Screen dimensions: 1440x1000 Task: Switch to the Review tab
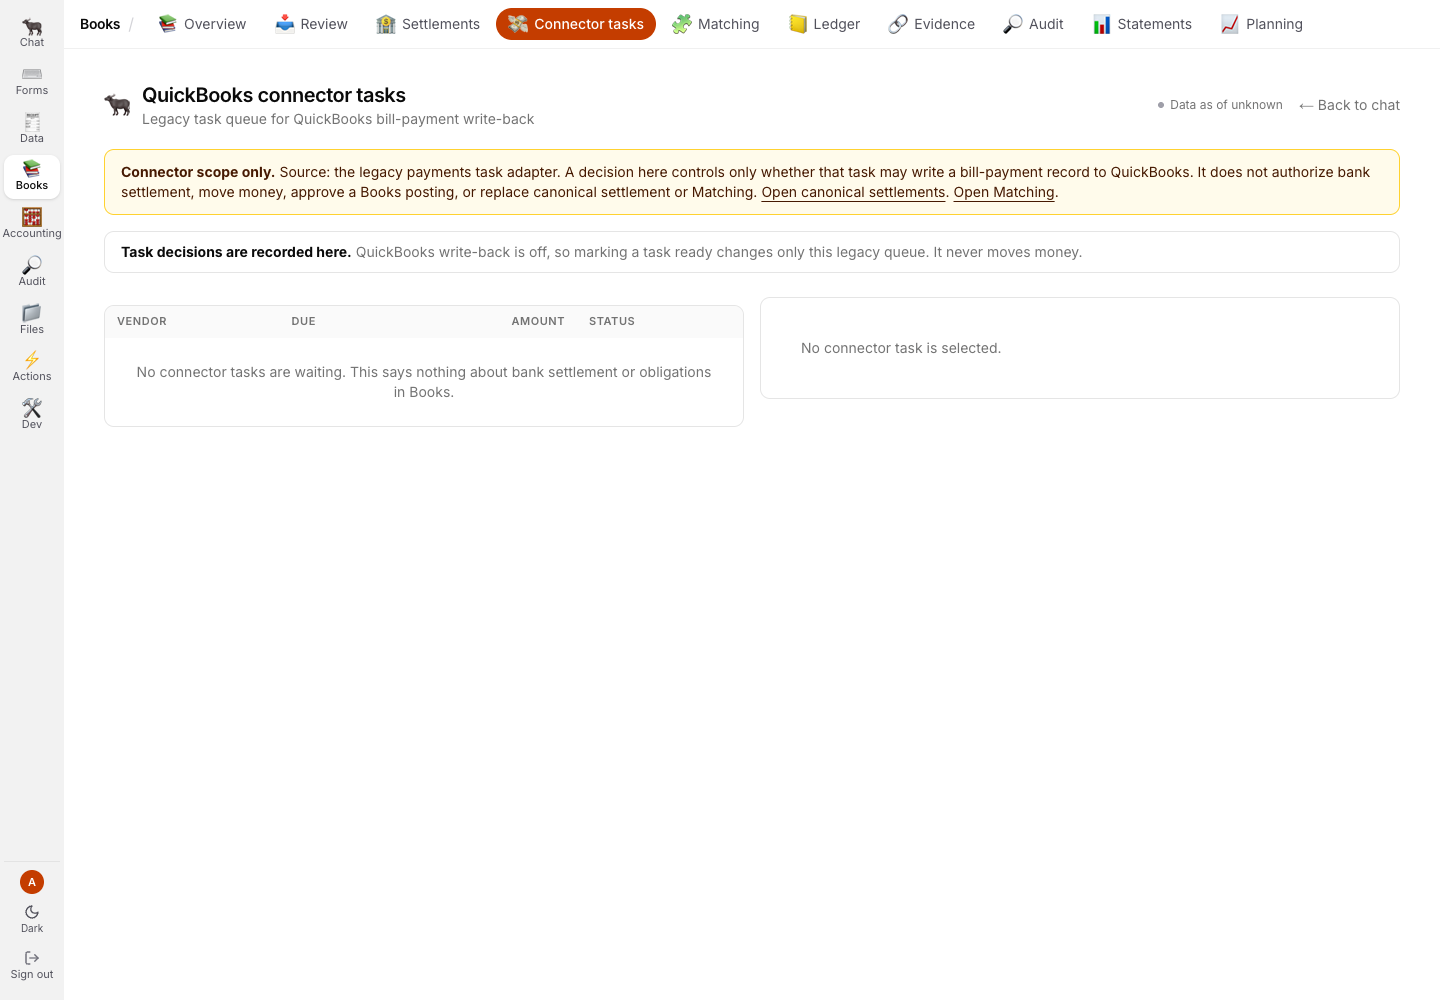coord(312,24)
